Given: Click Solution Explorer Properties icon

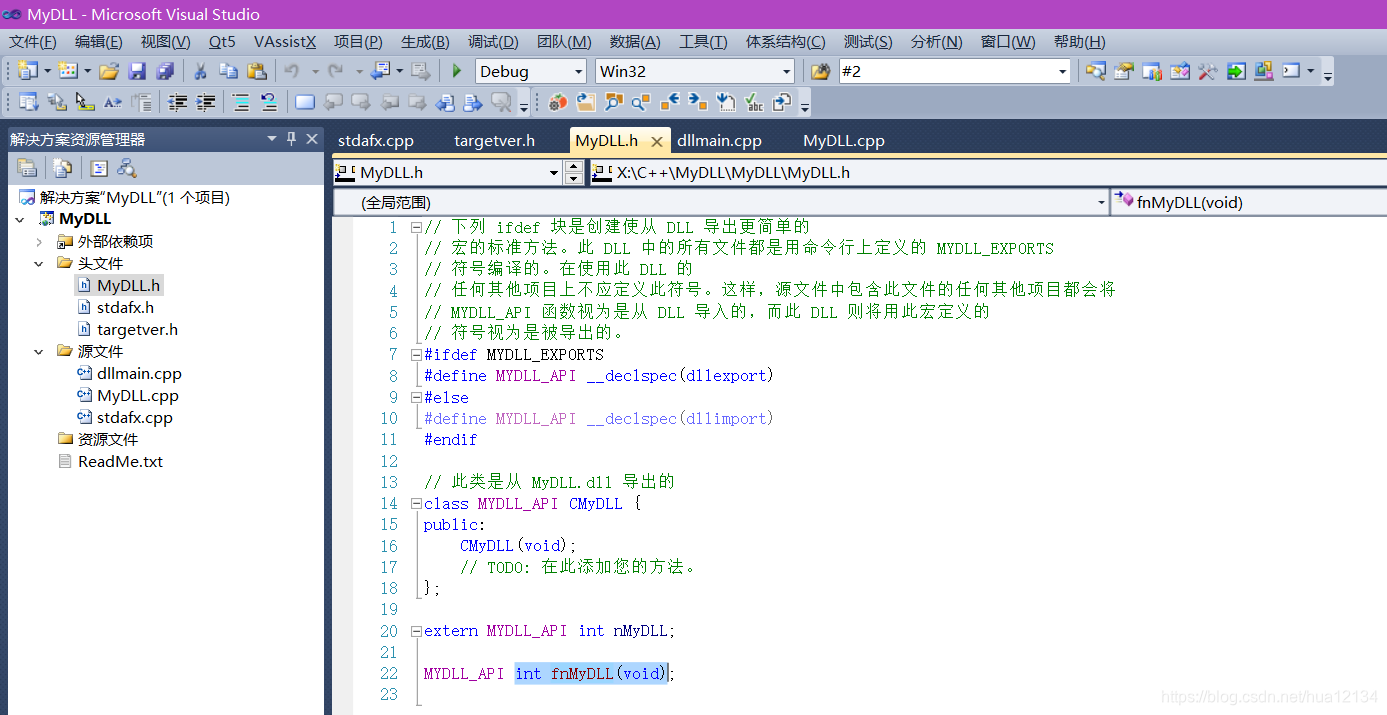Looking at the screenshot, I should (27, 168).
